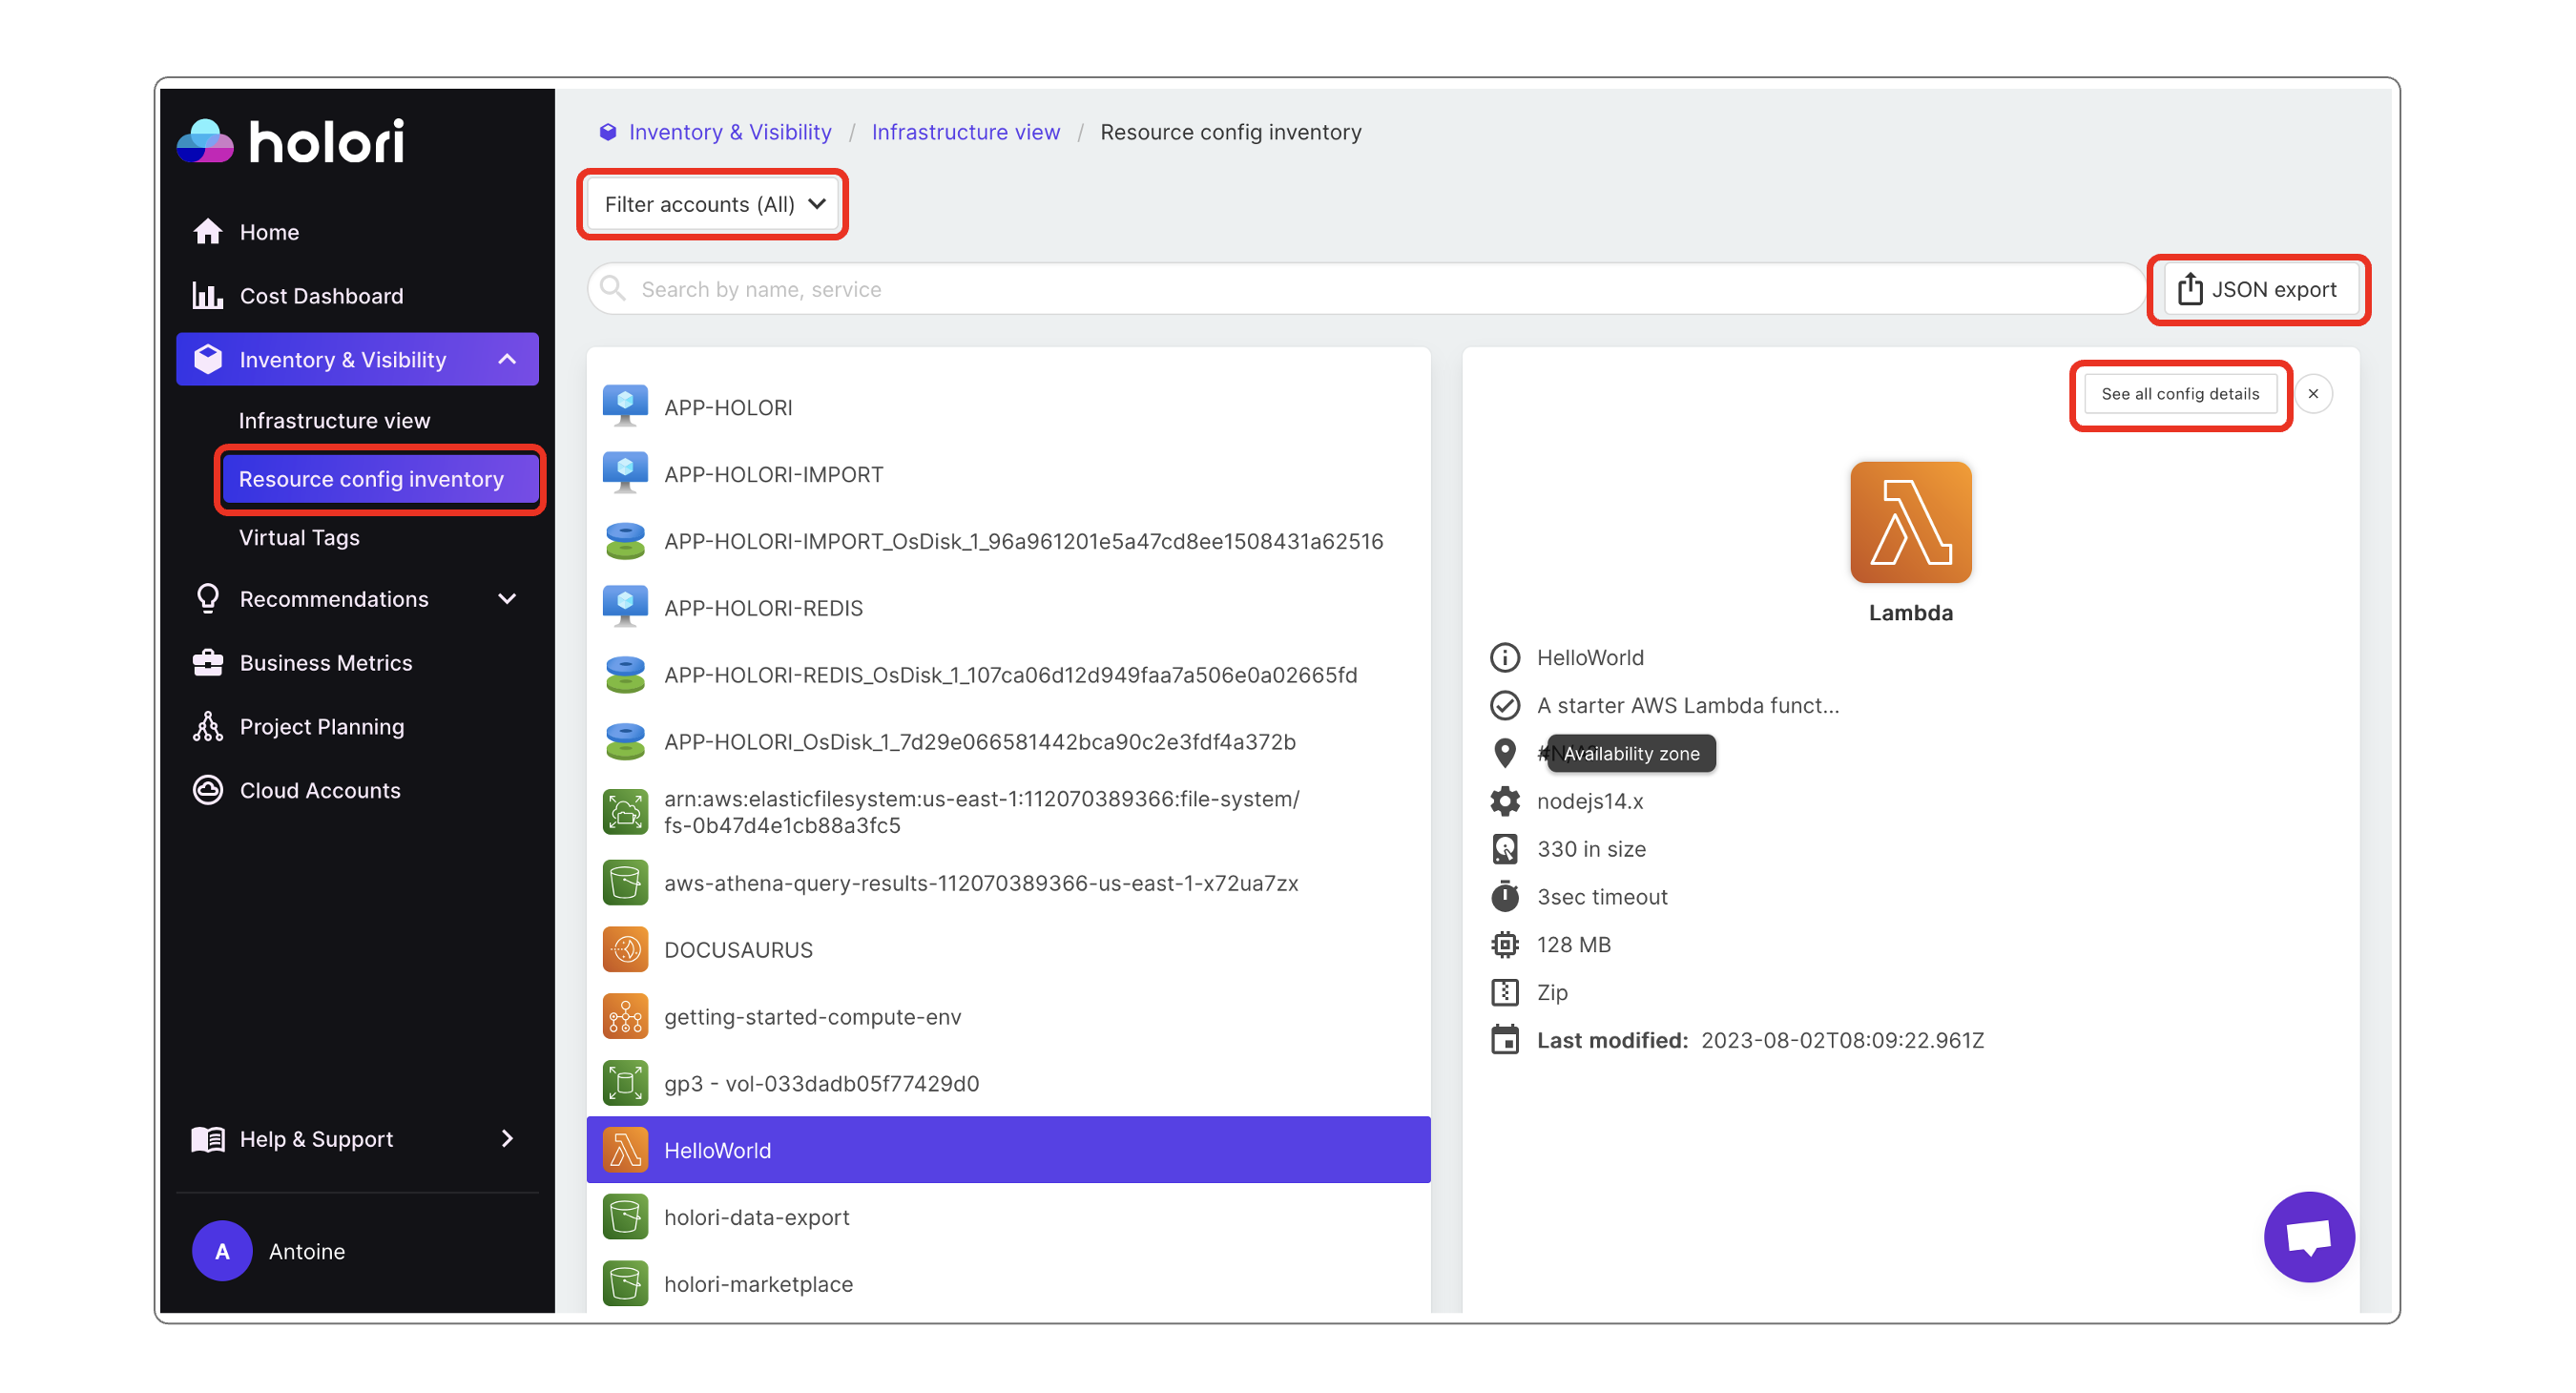
Task: Click the Business Metrics briefcase icon
Action: click(x=208, y=663)
